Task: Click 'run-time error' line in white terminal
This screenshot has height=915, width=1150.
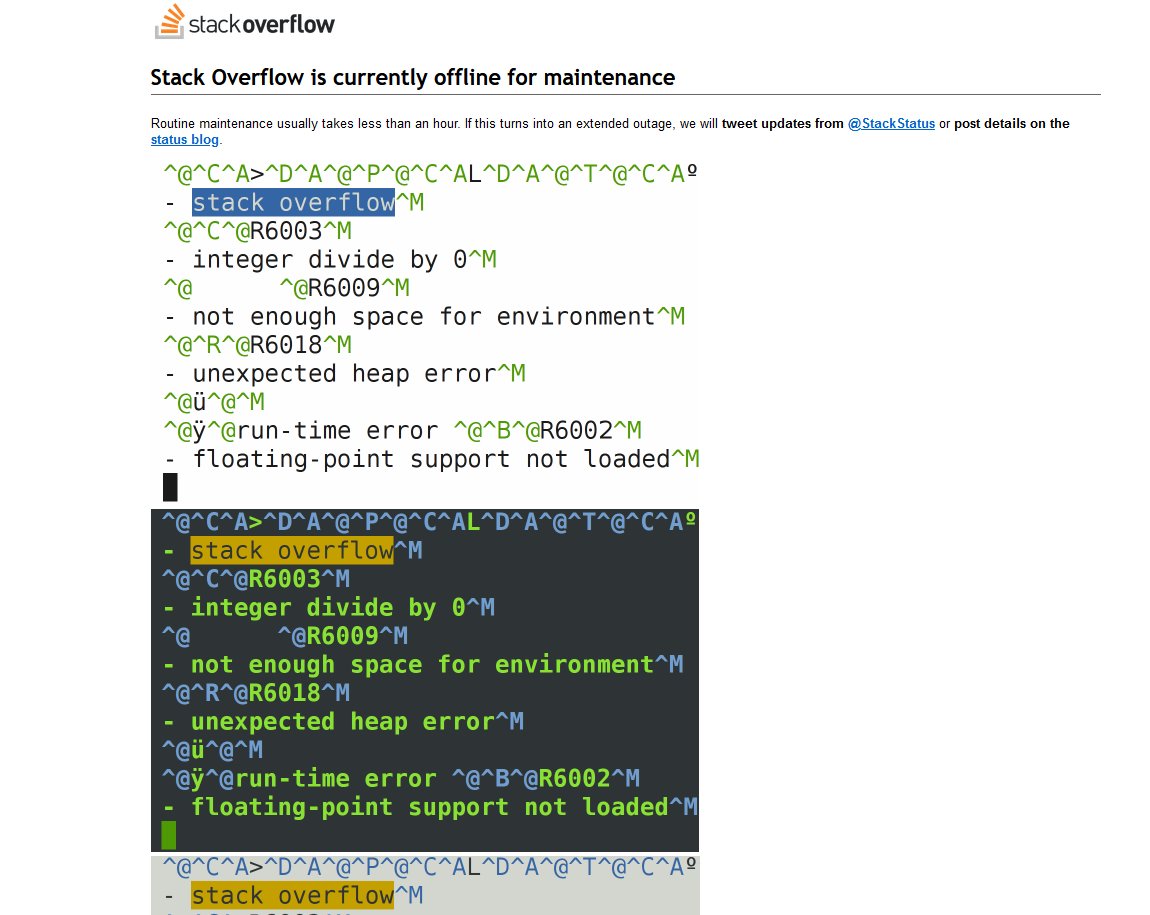Action: click(x=403, y=431)
